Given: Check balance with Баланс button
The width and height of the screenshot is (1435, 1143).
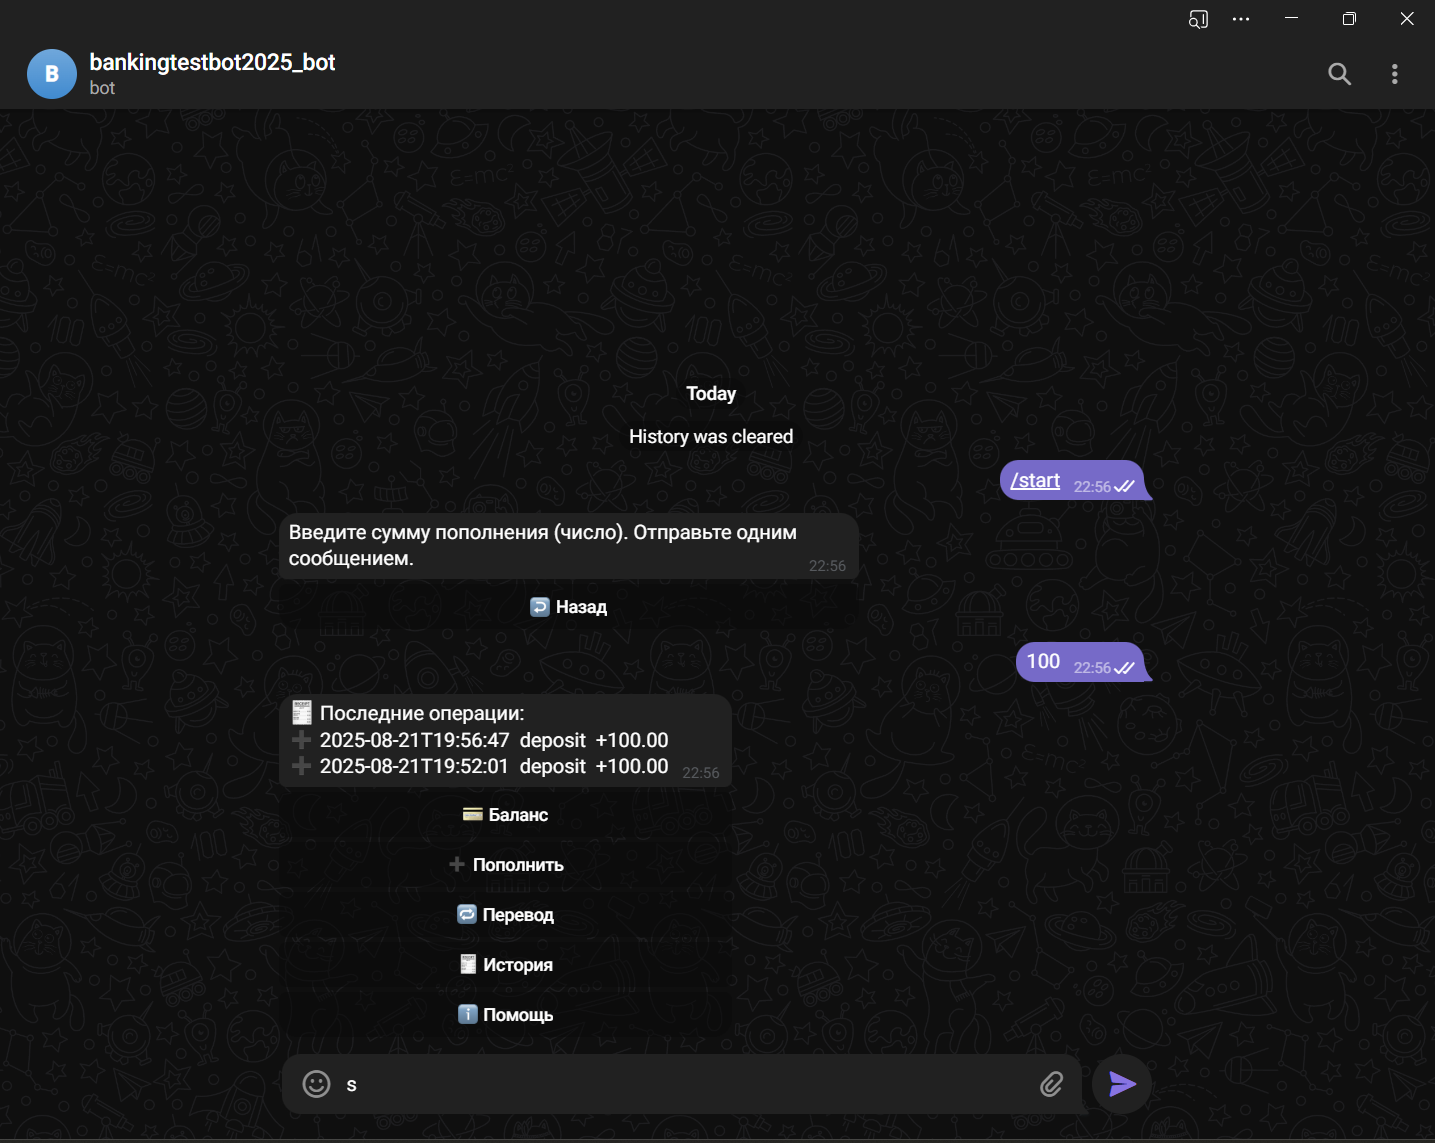Looking at the screenshot, I should [x=505, y=815].
